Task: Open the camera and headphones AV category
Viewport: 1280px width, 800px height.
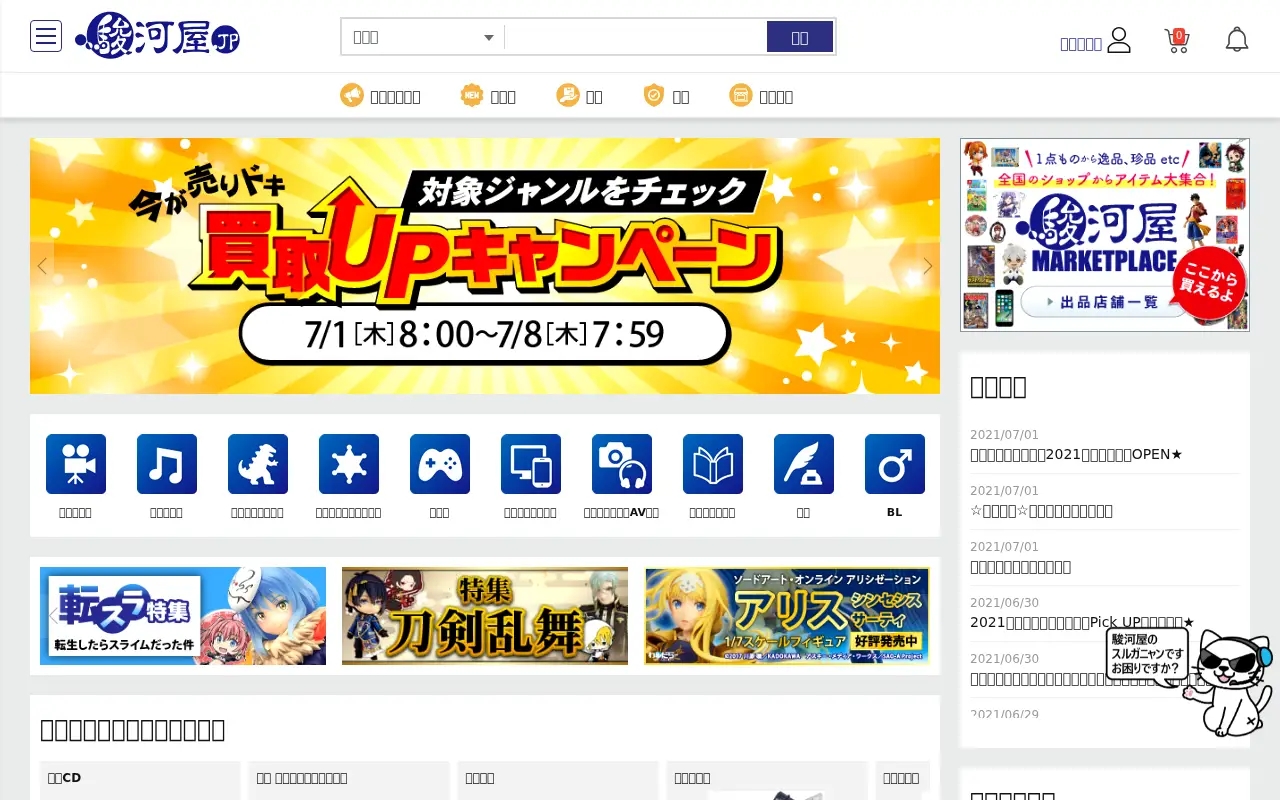Action: coord(622,464)
